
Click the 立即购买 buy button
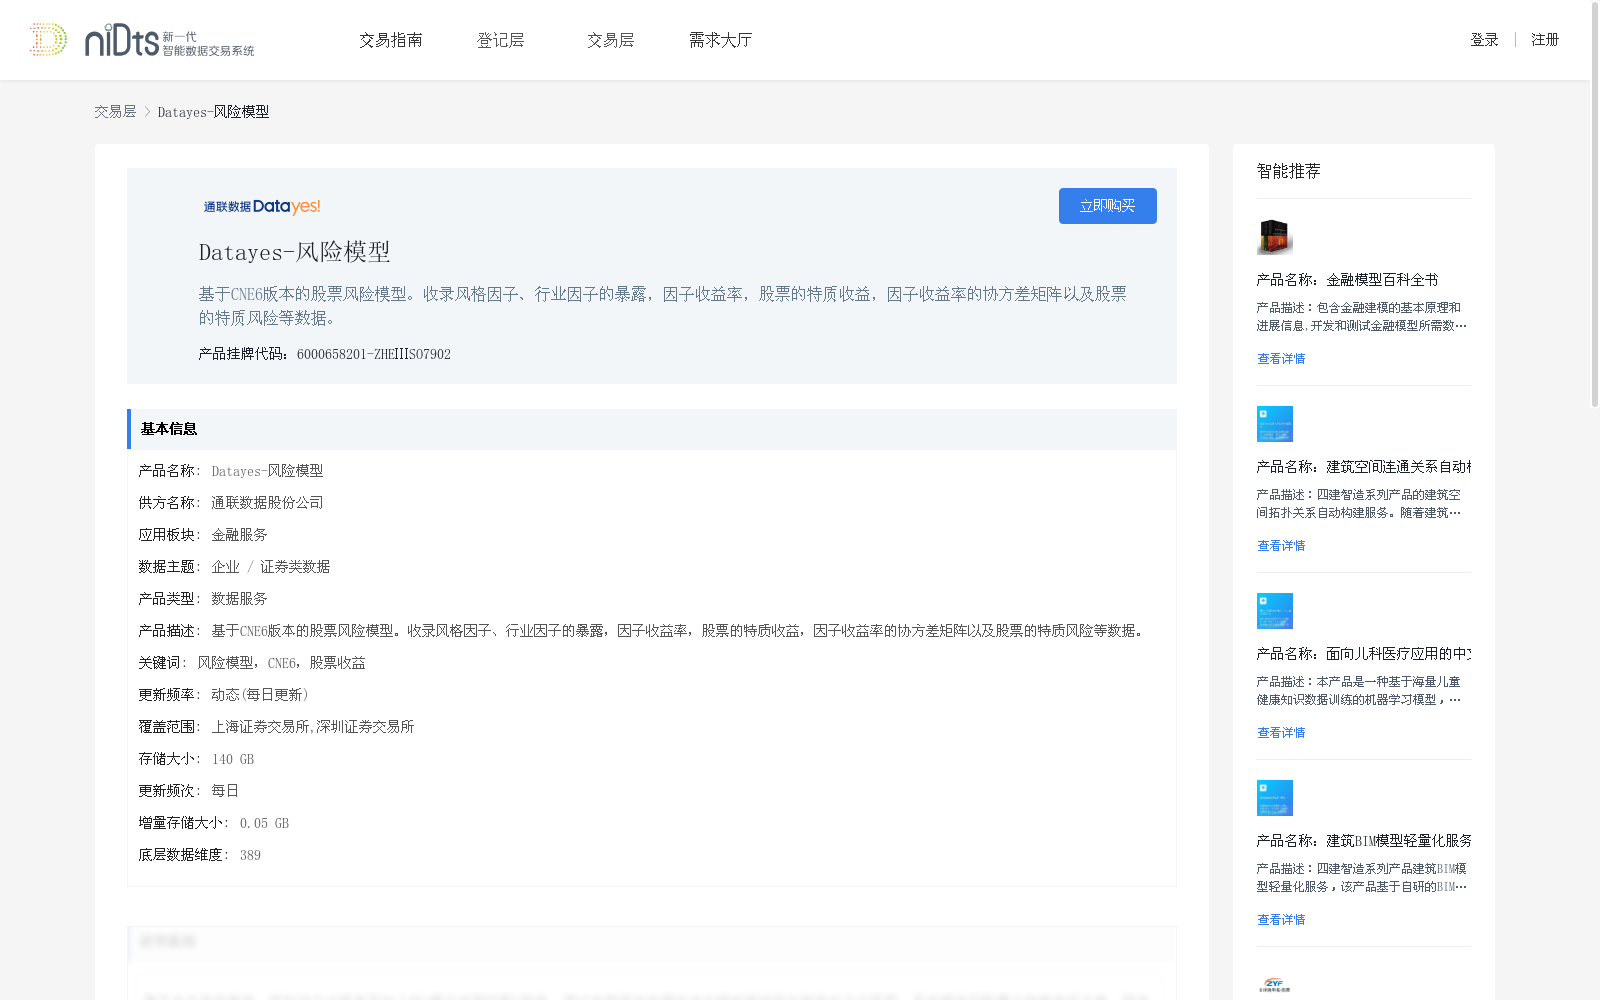[x=1107, y=206]
